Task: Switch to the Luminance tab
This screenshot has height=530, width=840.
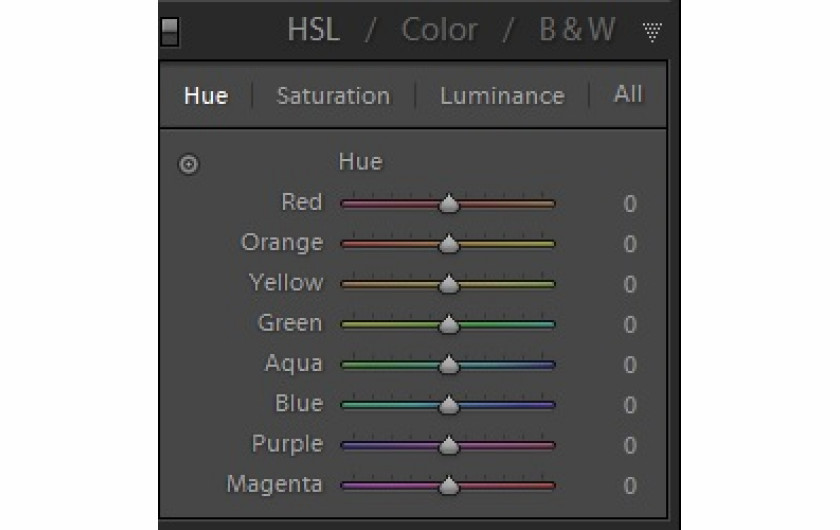Action: click(x=502, y=96)
